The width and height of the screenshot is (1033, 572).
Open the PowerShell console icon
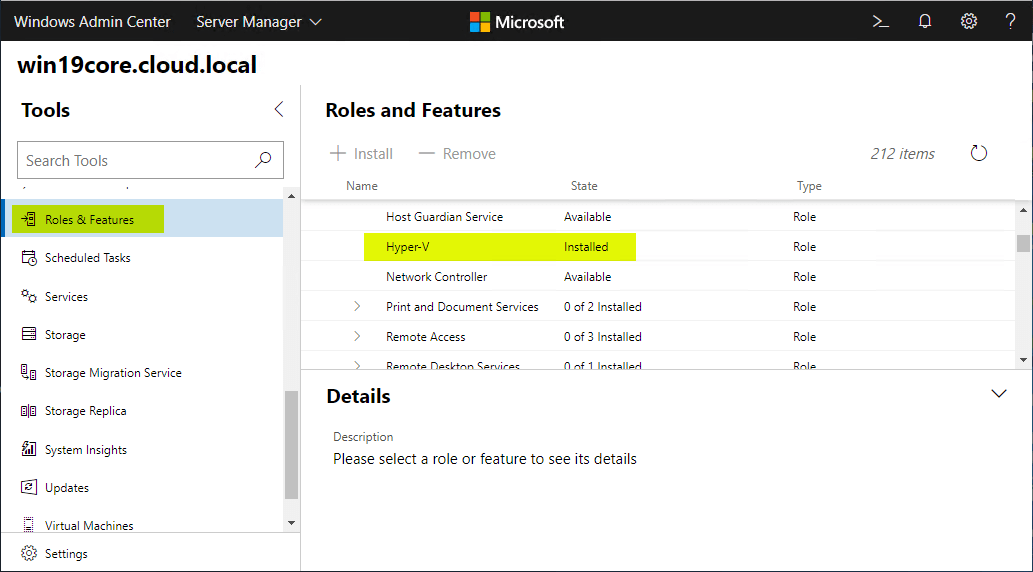tap(881, 22)
